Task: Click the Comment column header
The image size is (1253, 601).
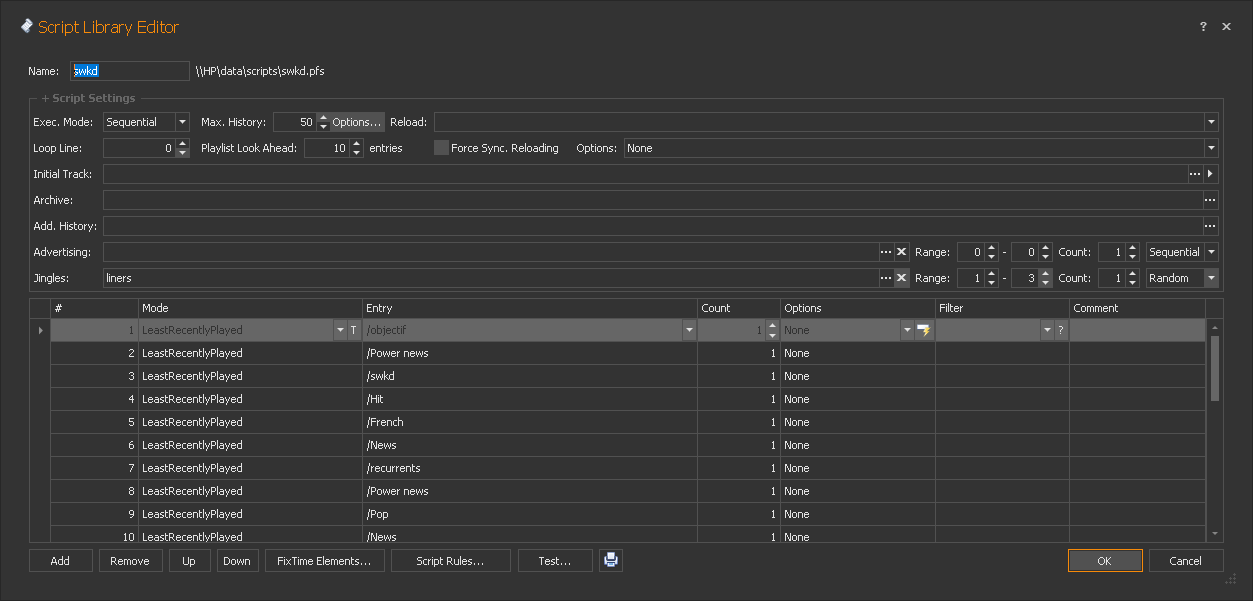Action: tap(1137, 308)
